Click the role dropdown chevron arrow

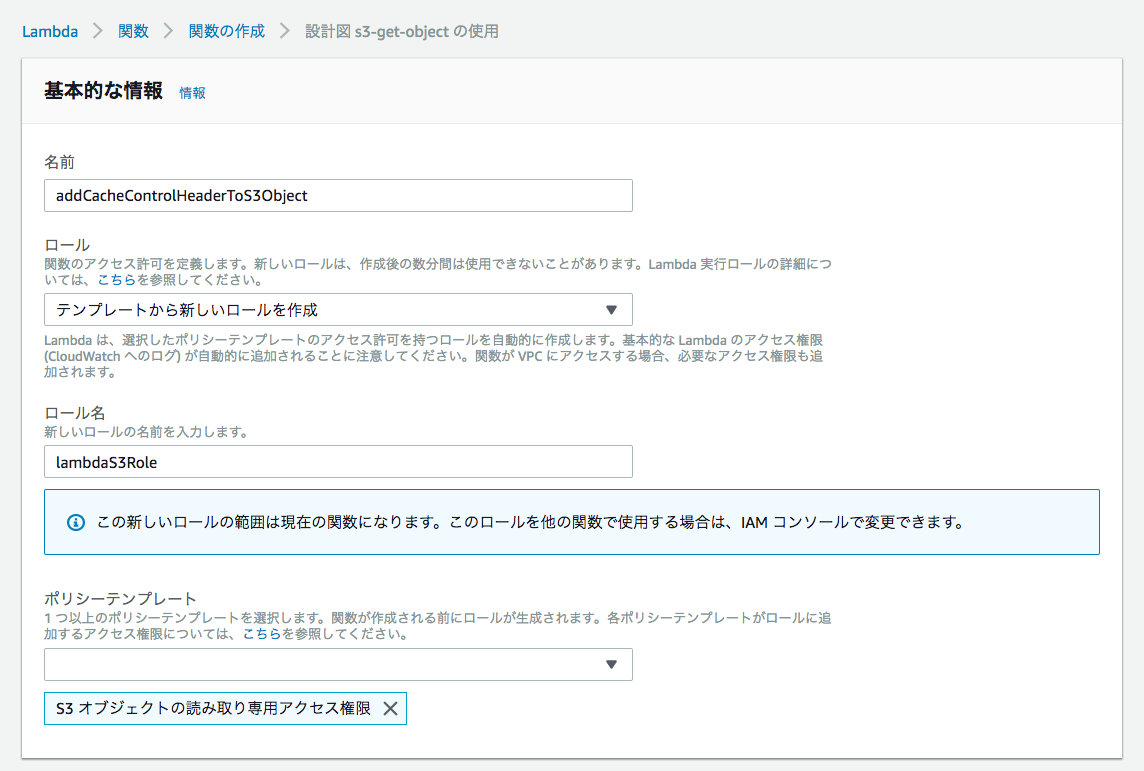pyautogui.click(x=612, y=309)
